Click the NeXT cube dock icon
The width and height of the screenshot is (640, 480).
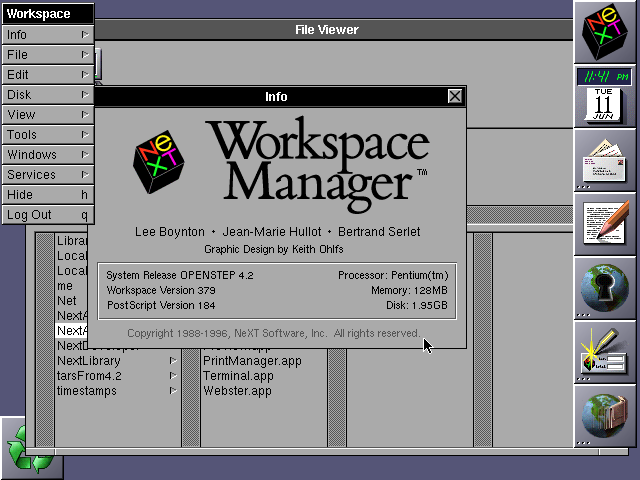[607, 32]
